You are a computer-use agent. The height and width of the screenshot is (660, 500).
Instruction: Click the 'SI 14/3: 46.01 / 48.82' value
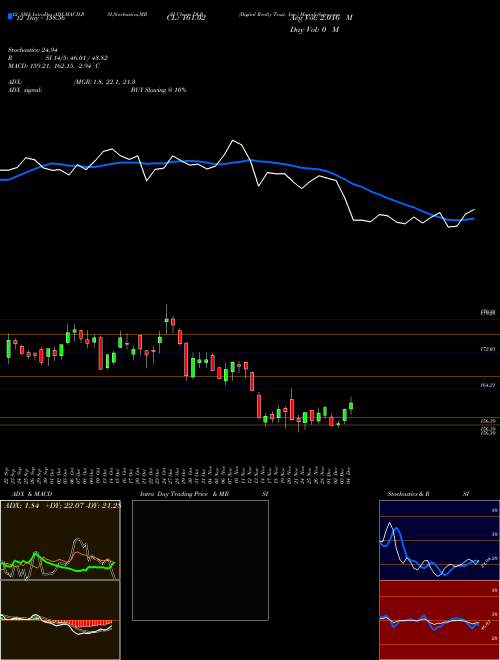pos(77,58)
